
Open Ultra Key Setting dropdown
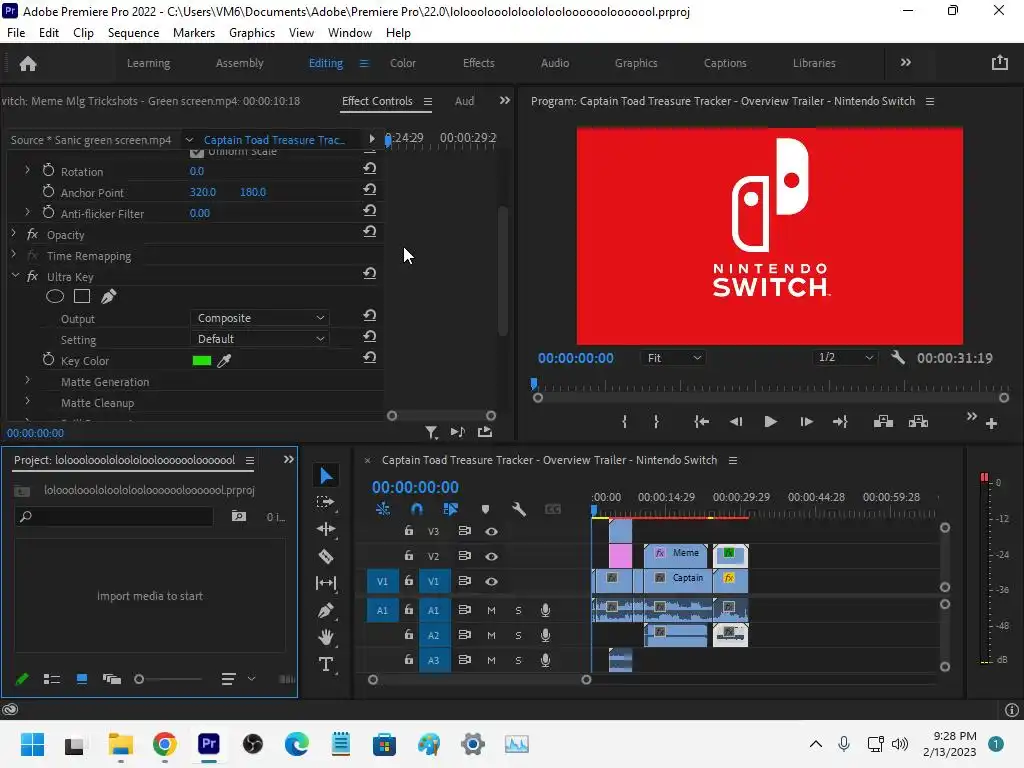(x=260, y=339)
